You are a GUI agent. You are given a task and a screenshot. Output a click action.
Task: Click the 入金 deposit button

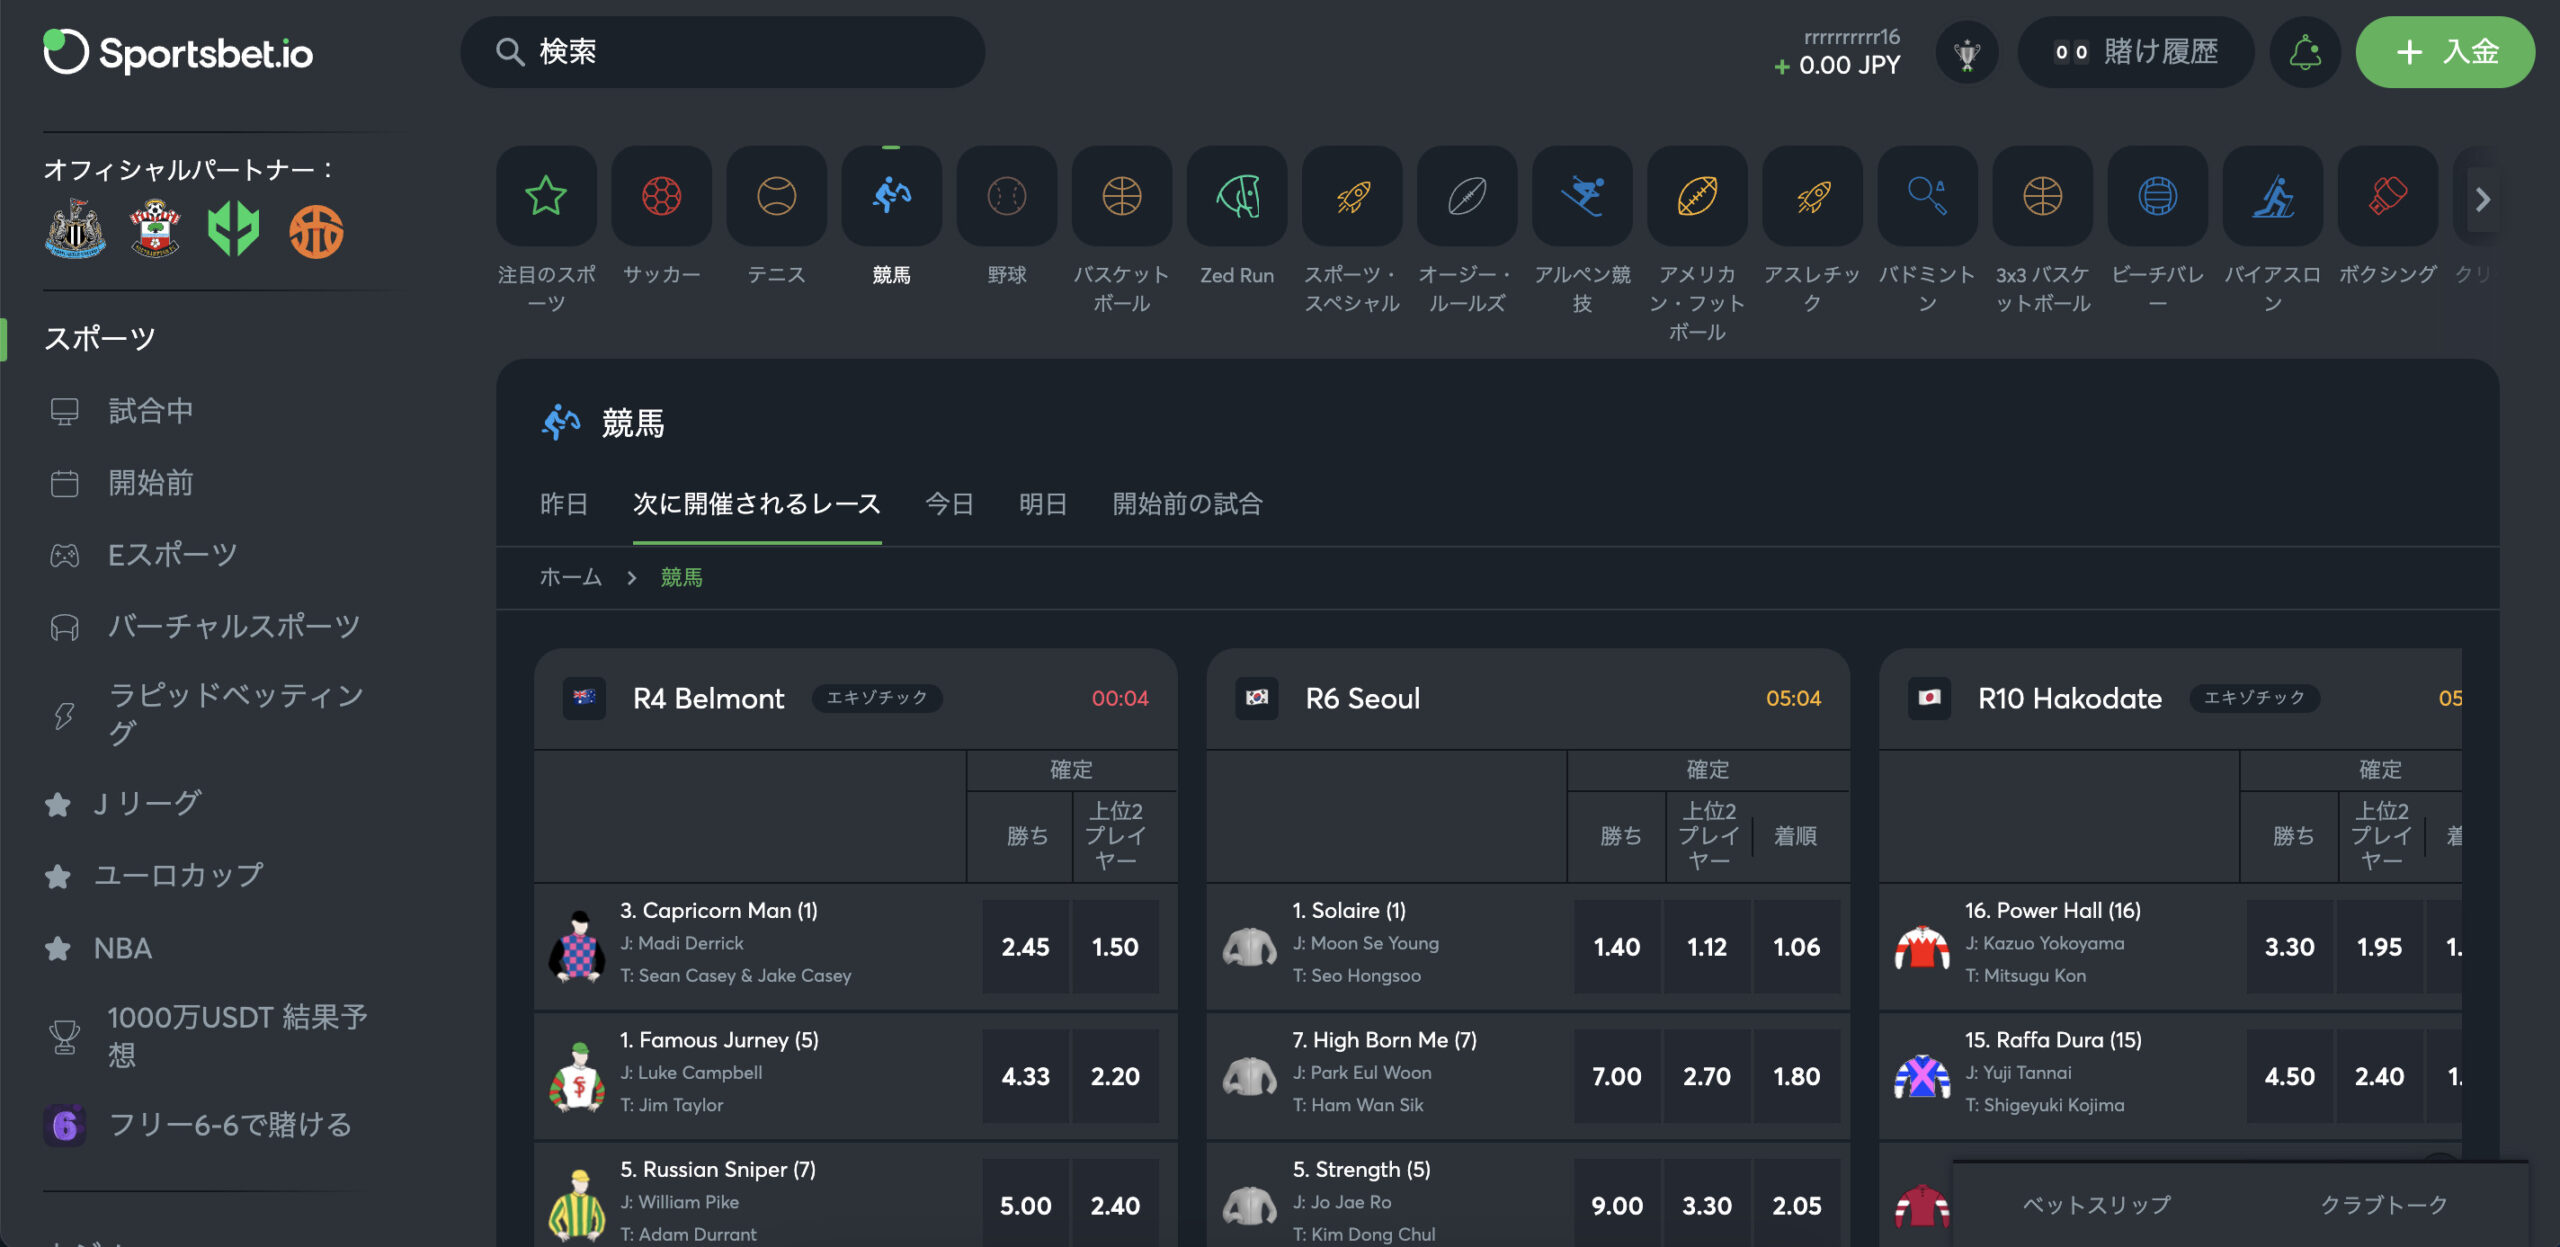pyautogui.click(x=2445, y=52)
